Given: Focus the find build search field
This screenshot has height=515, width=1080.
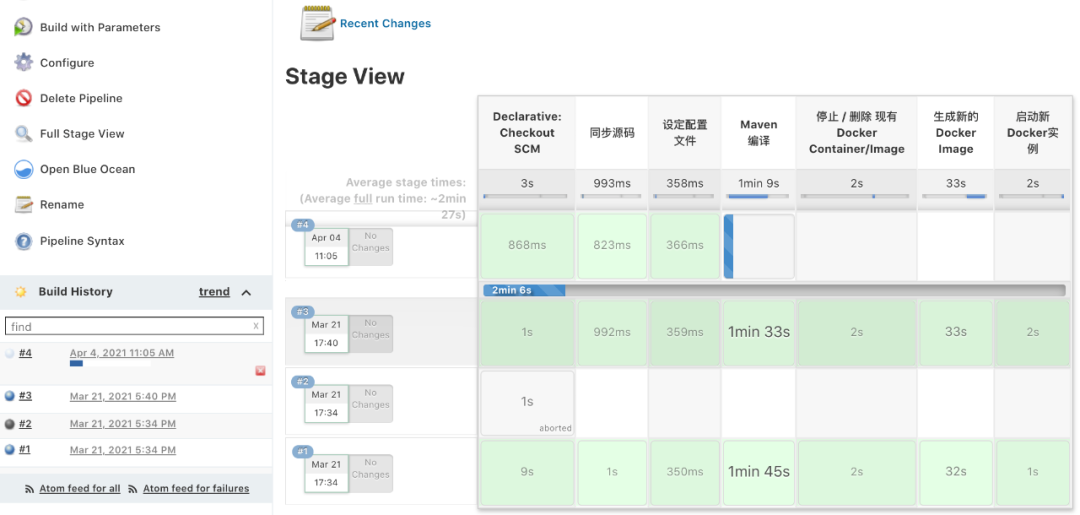Looking at the screenshot, I should click(x=134, y=326).
